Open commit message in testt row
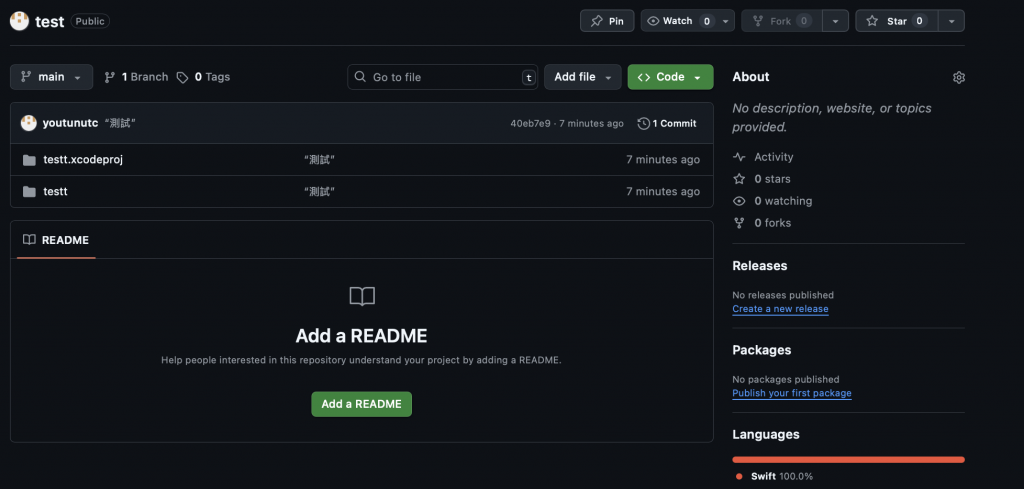1024x489 pixels. point(320,192)
